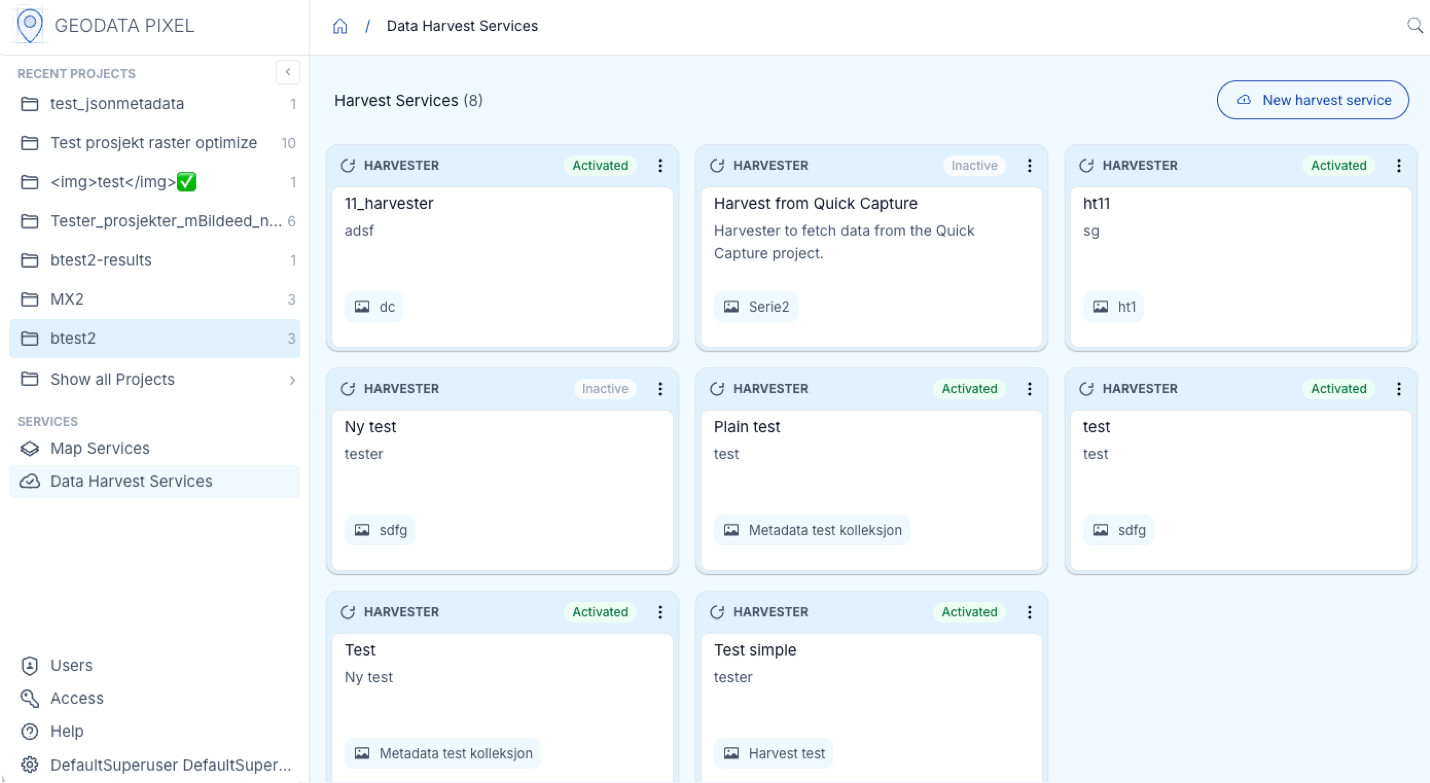Open project test_jsonmetadata
This screenshot has height=783, width=1430.
pos(154,104)
